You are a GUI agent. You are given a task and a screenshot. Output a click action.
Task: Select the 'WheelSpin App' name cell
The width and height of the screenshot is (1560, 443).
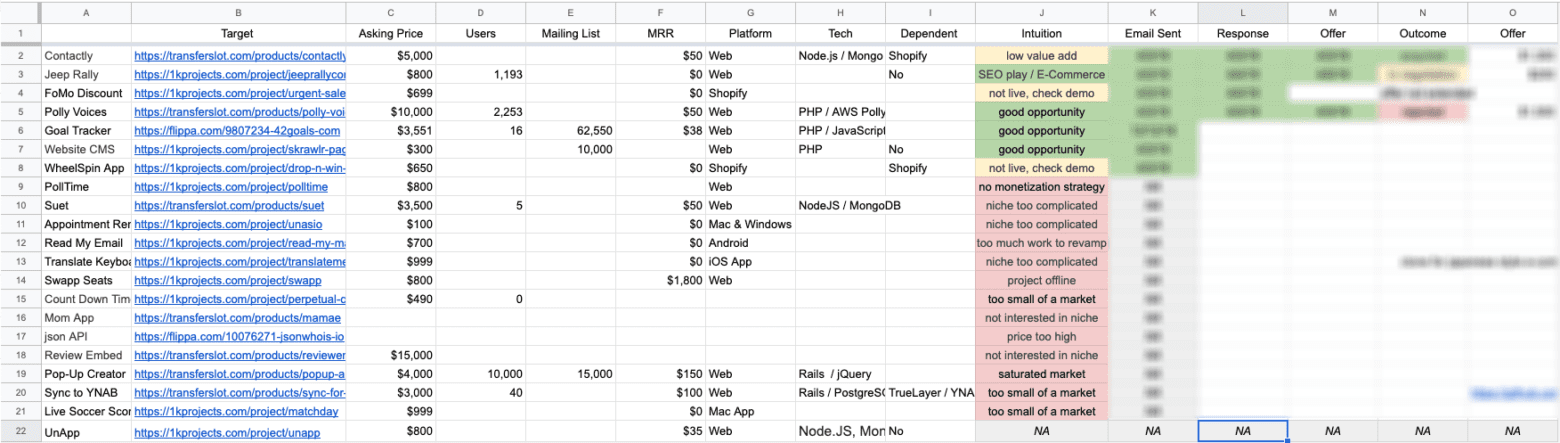[x=86, y=168]
